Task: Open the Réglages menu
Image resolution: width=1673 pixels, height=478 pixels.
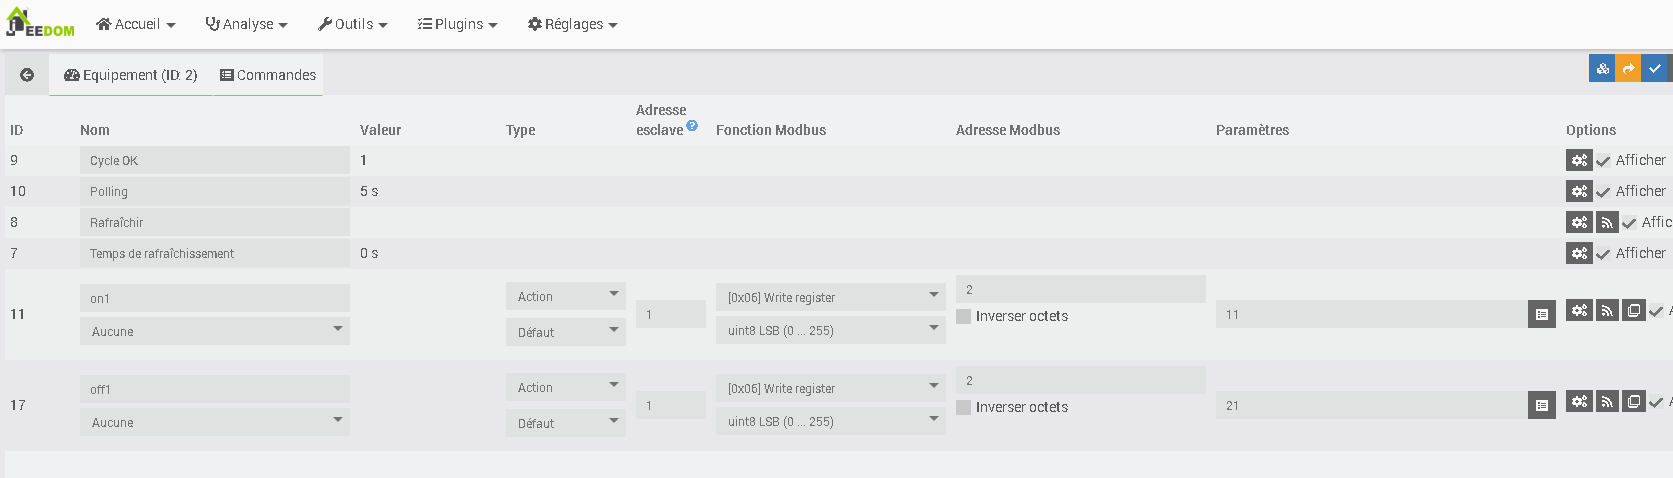Action: (x=572, y=24)
